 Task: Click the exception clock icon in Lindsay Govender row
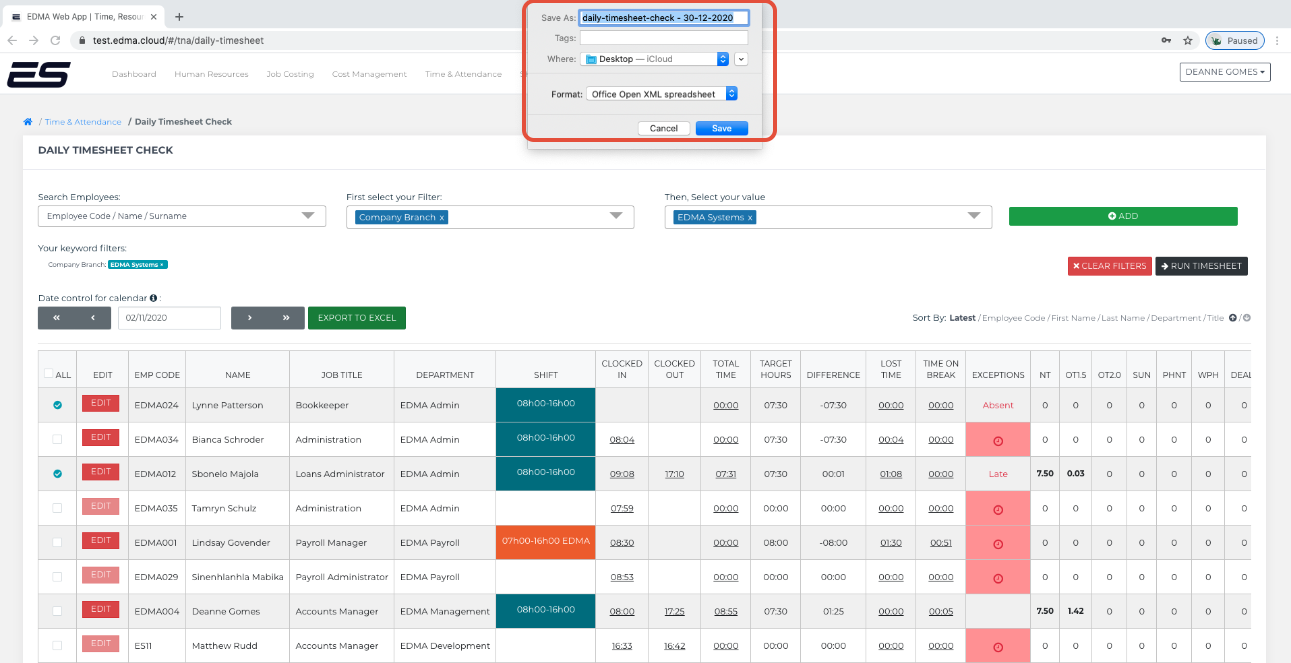point(997,544)
